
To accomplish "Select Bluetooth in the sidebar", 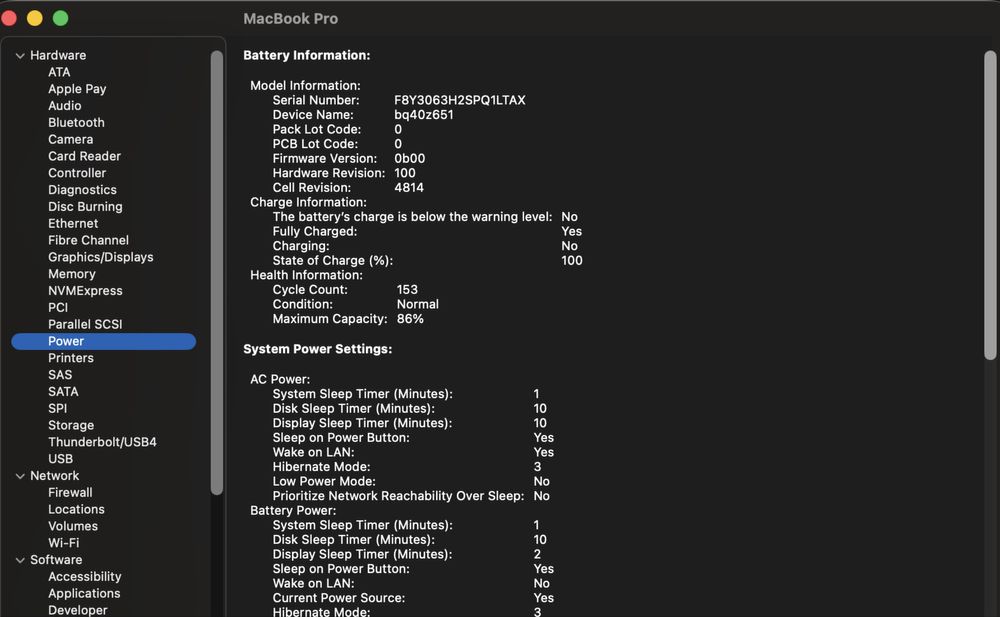I will pyautogui.click(x=76, y=123).
